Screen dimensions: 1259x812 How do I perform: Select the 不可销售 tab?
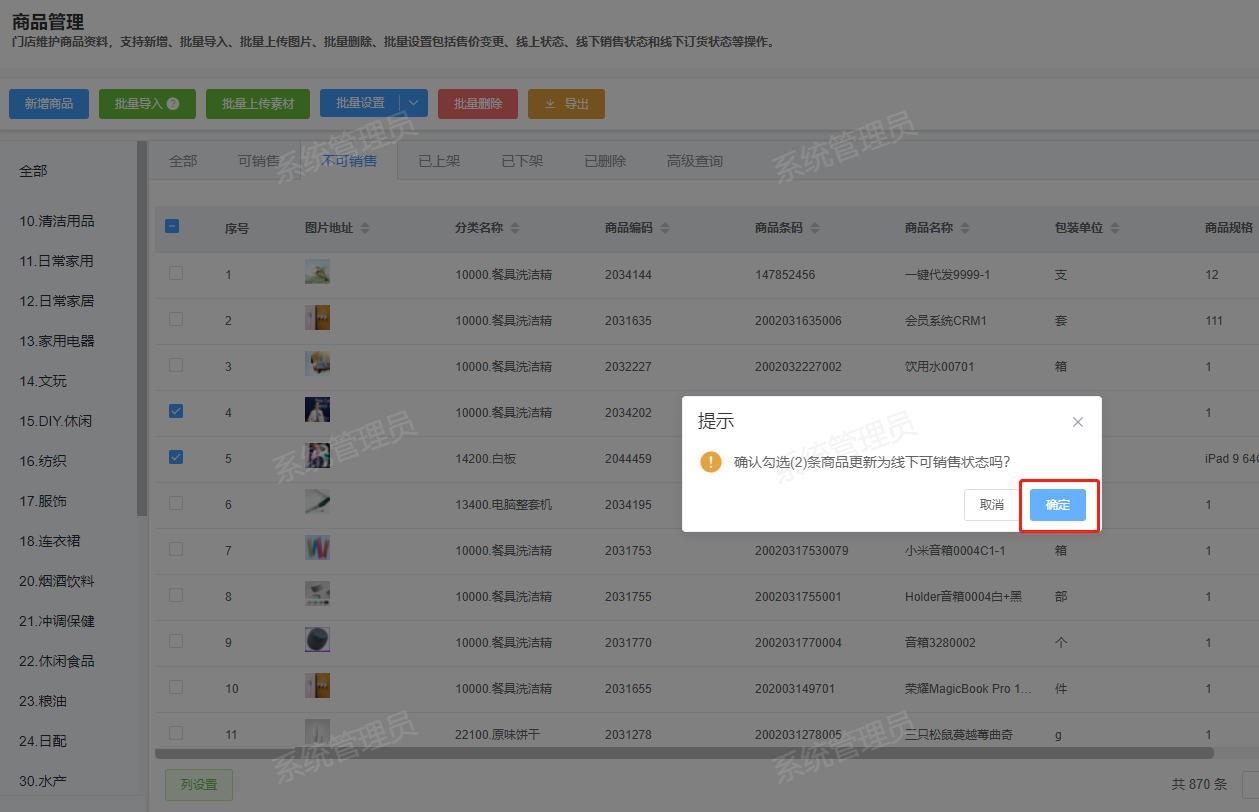(349, 161)
